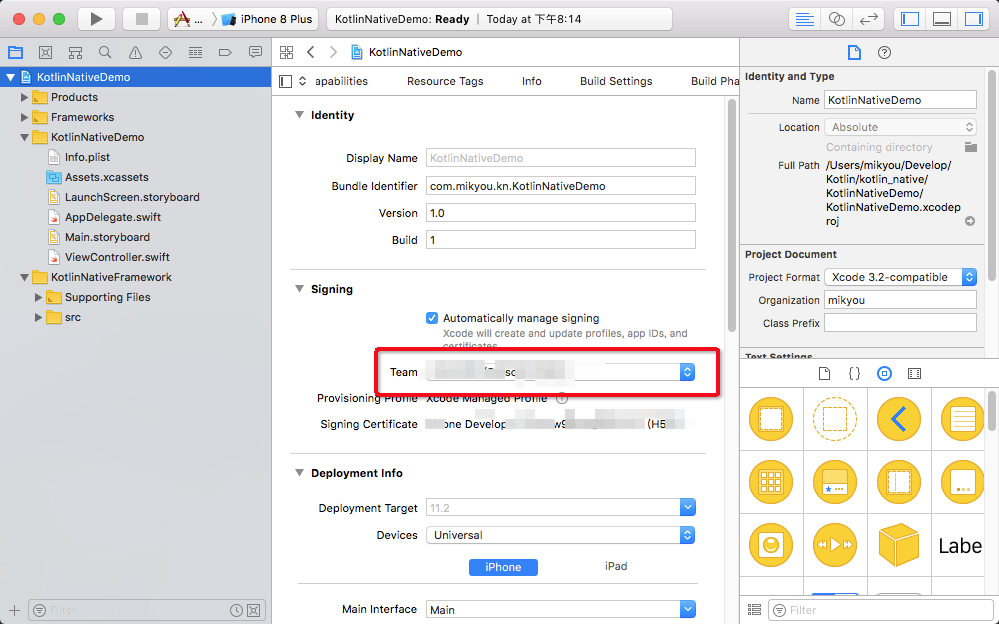Viewport: 999px width, 624px height.
Task: Open the Find navigator
Action: (x=105, y=52)
